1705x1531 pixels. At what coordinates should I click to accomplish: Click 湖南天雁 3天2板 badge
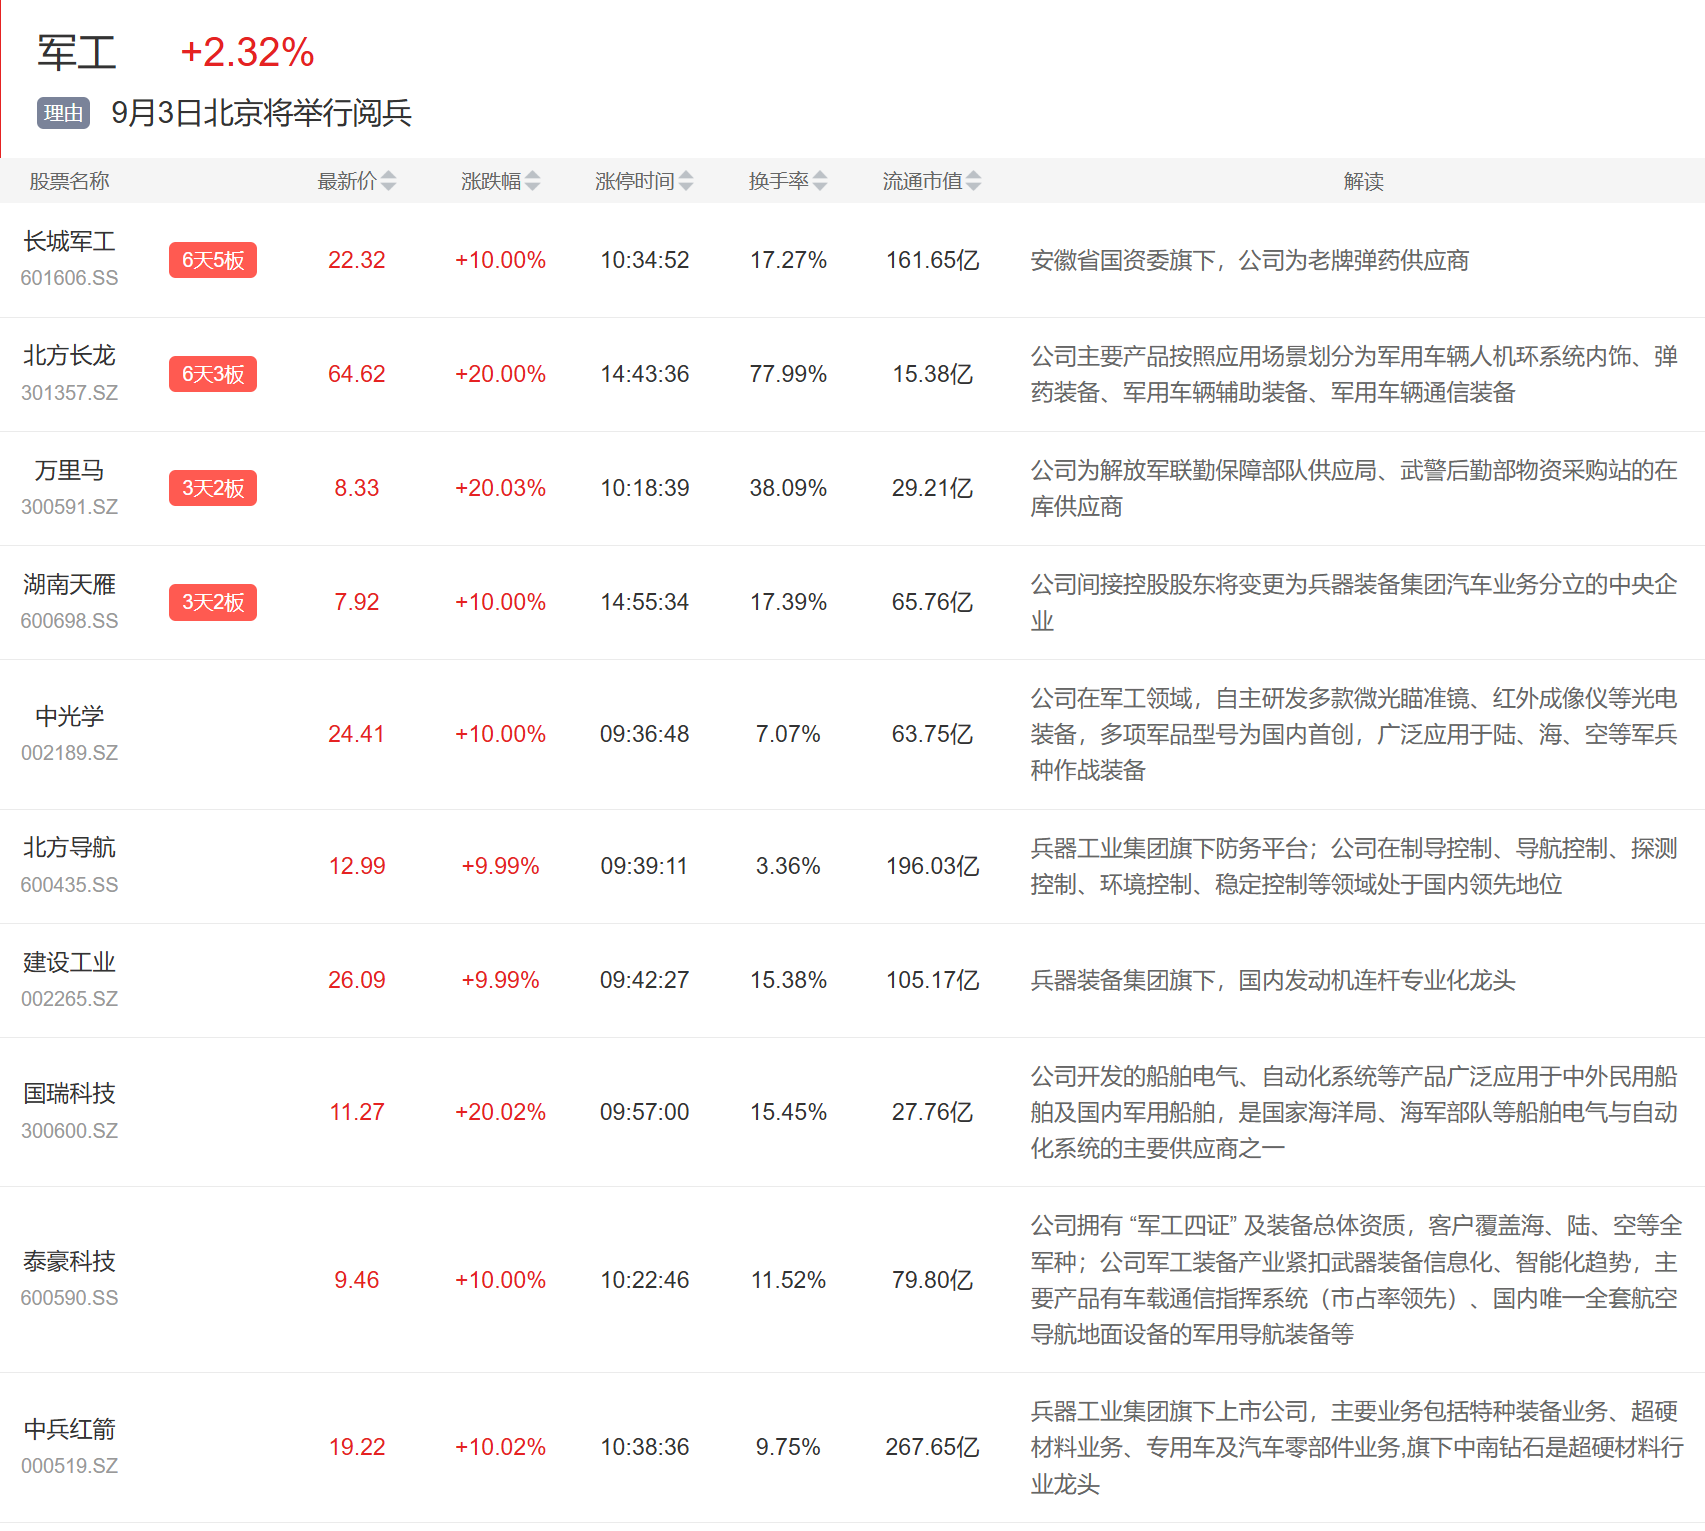click(x=213, y=602)
